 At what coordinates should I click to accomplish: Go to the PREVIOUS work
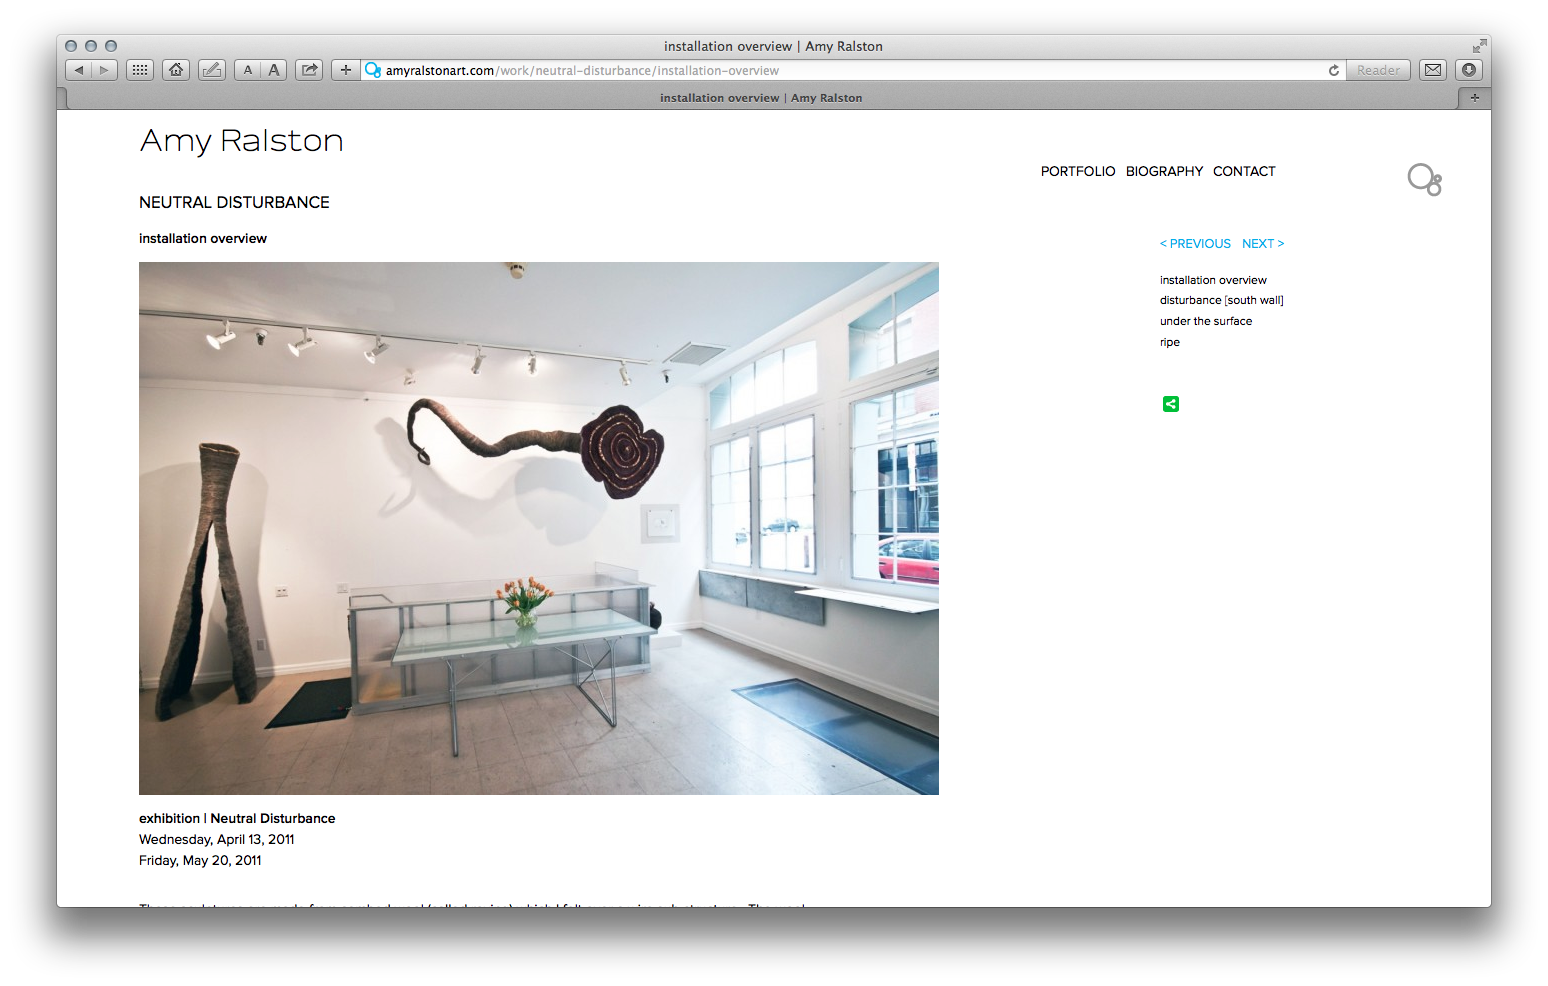click(1195, 244)
